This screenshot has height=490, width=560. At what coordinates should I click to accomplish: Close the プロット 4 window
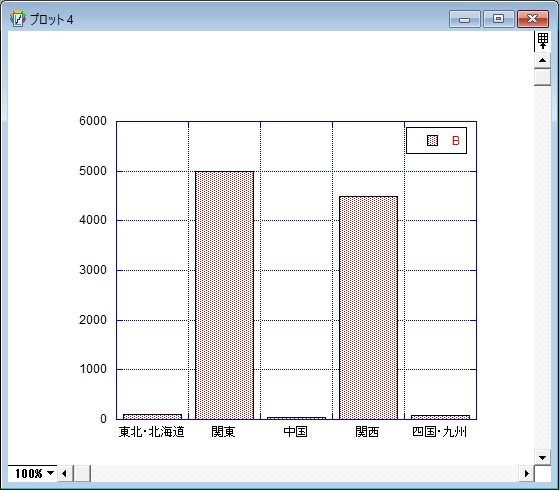tap(533, 19)
